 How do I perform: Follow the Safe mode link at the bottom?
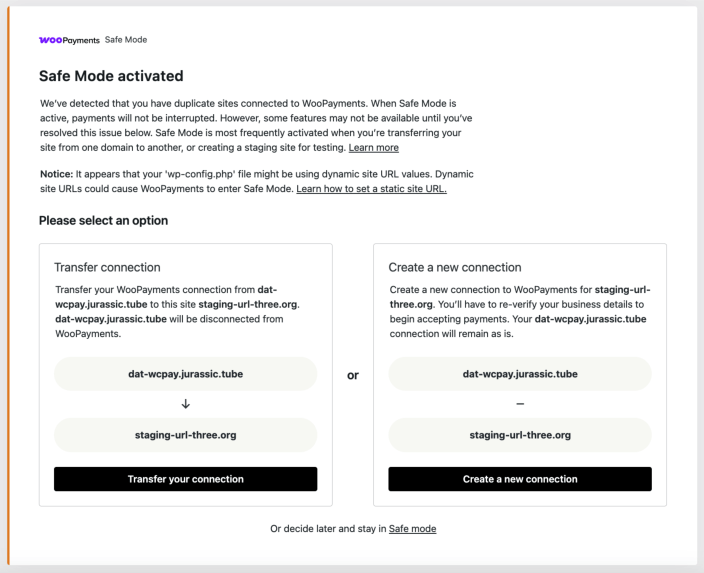pyautogui.click(x=412, y=528)
